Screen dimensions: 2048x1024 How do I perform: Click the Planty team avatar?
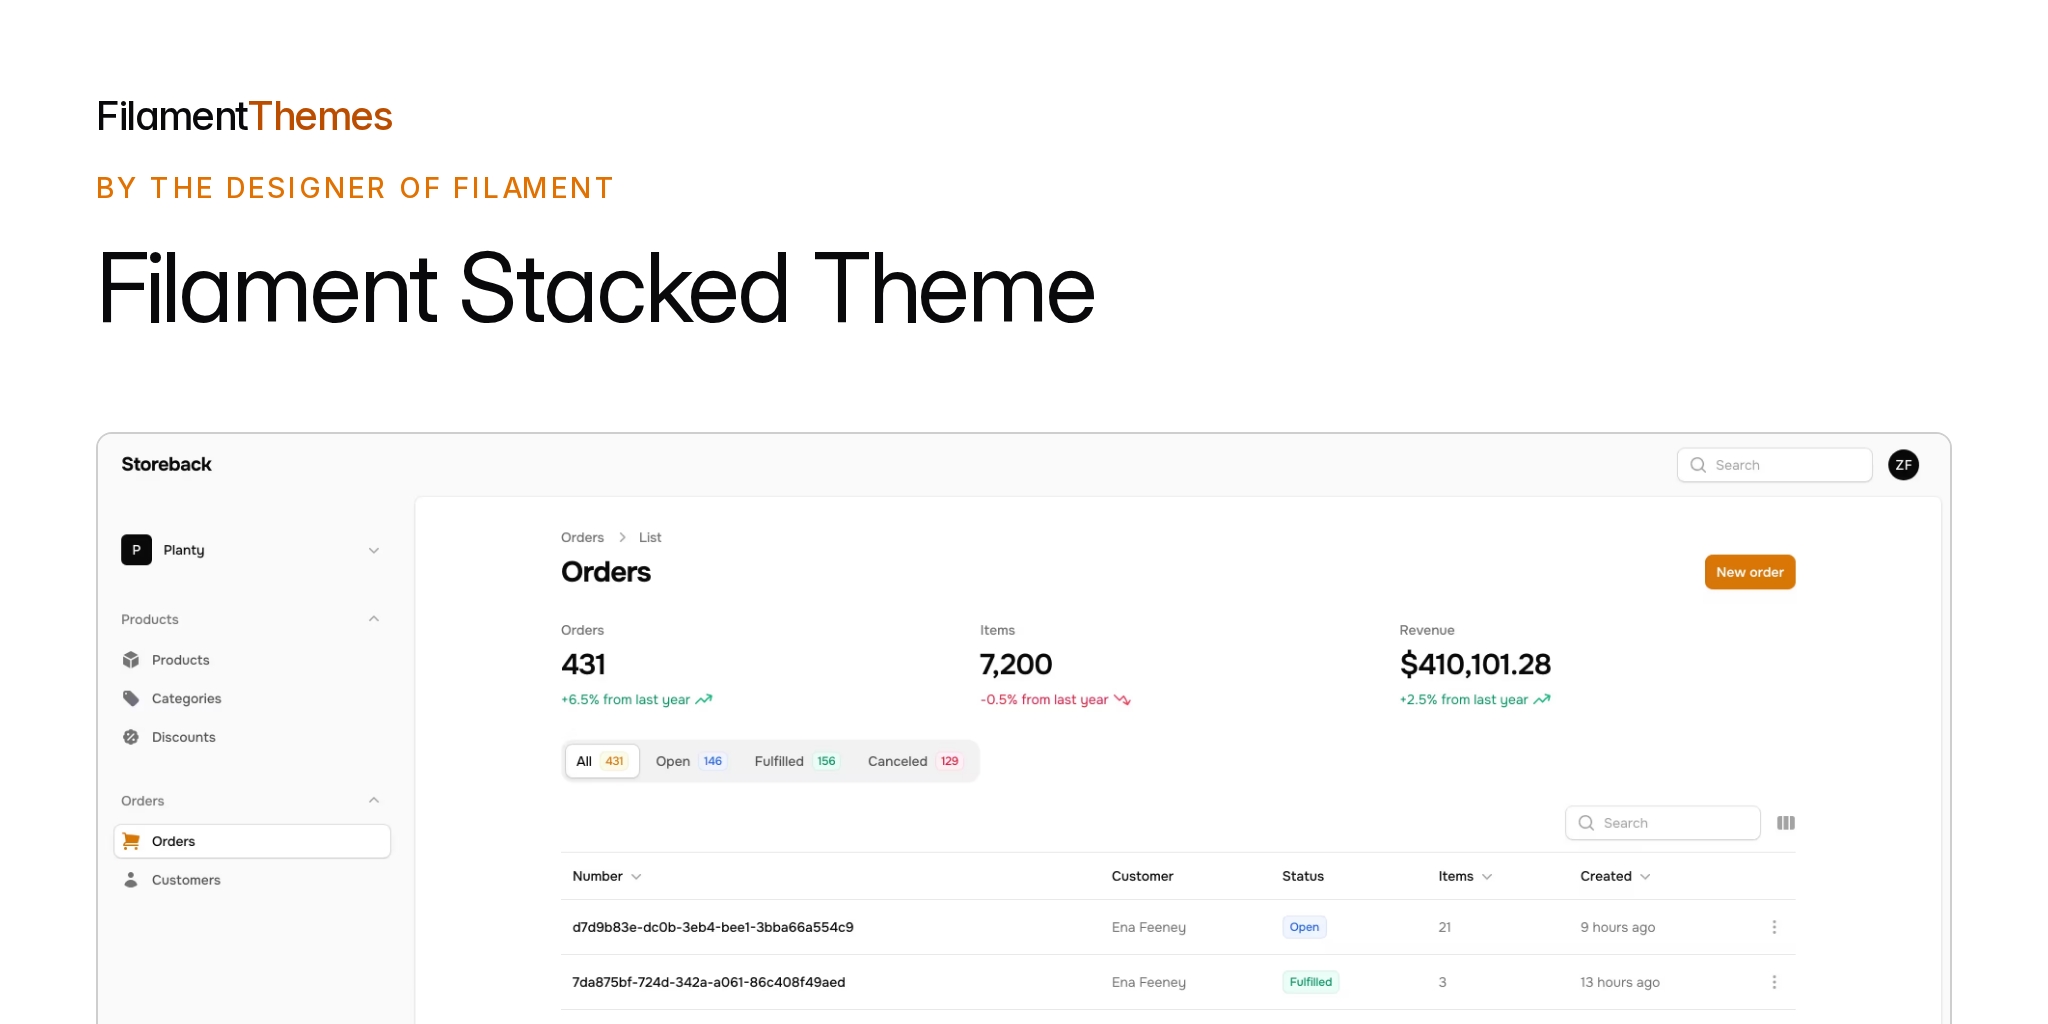(x=136, y=549)
